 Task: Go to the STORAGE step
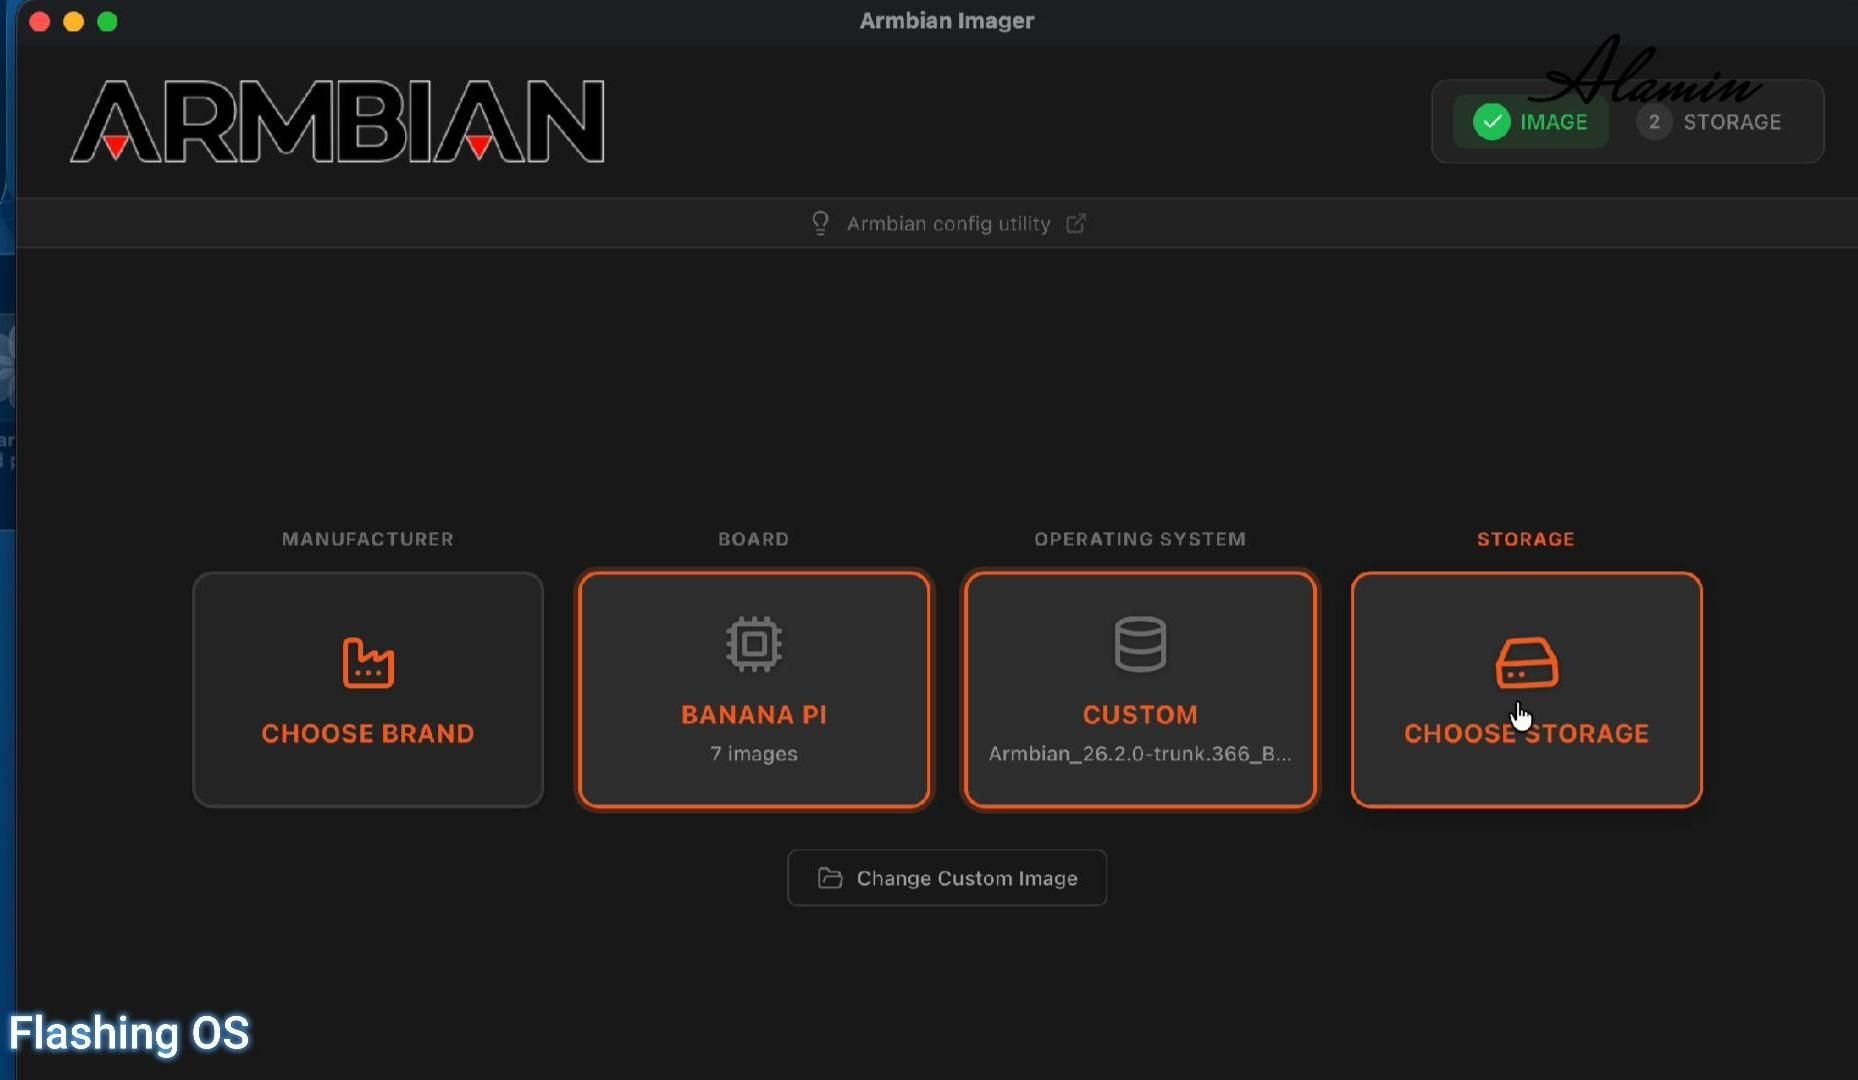1710,122
